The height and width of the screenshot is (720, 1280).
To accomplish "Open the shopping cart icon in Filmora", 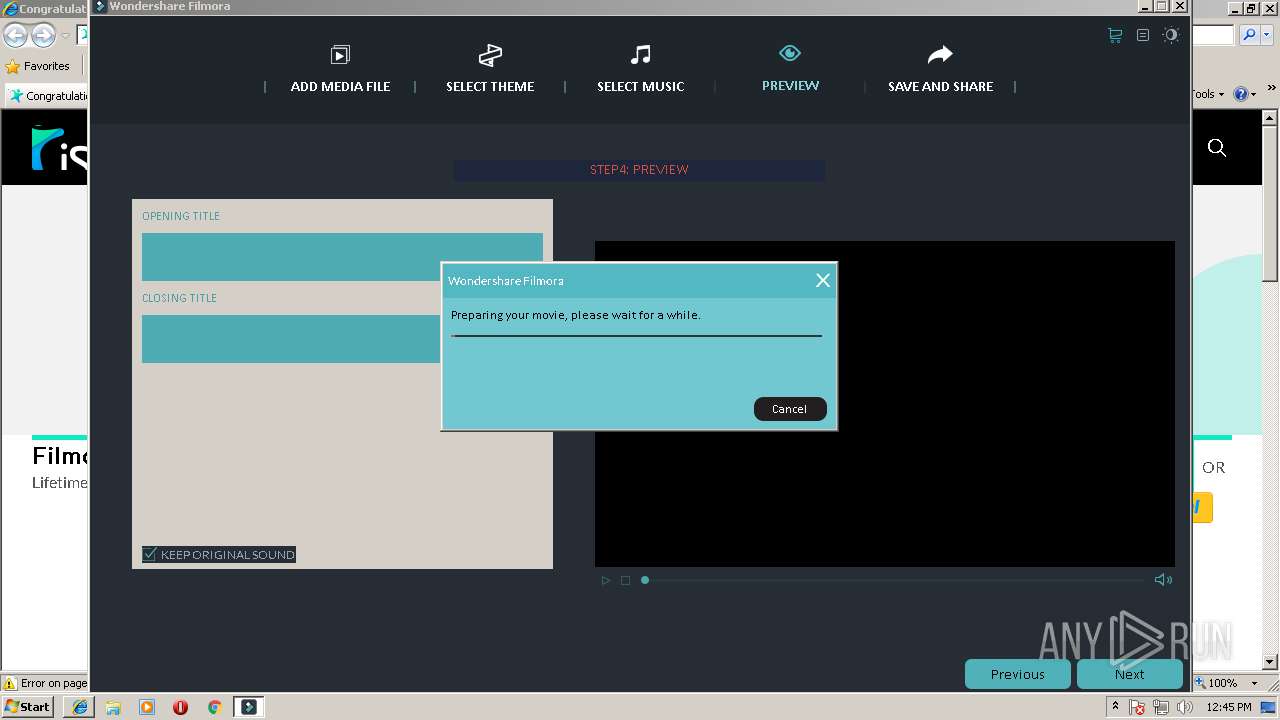I will [1115, 35].
